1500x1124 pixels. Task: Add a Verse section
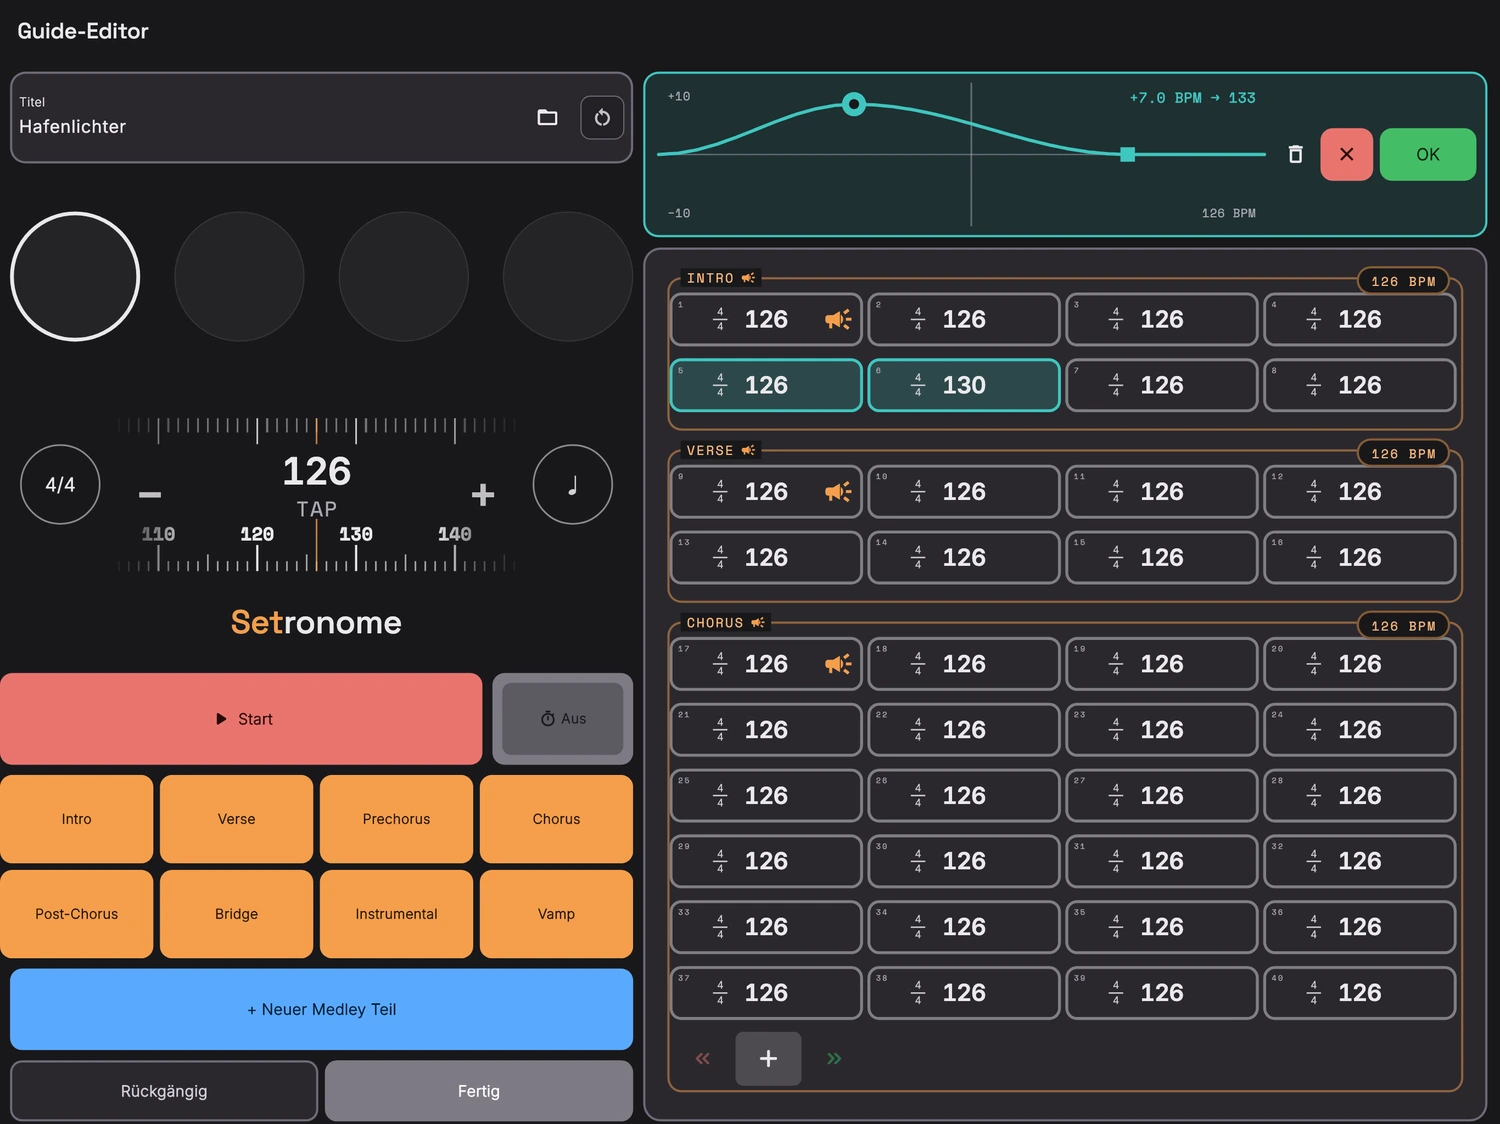236,819
